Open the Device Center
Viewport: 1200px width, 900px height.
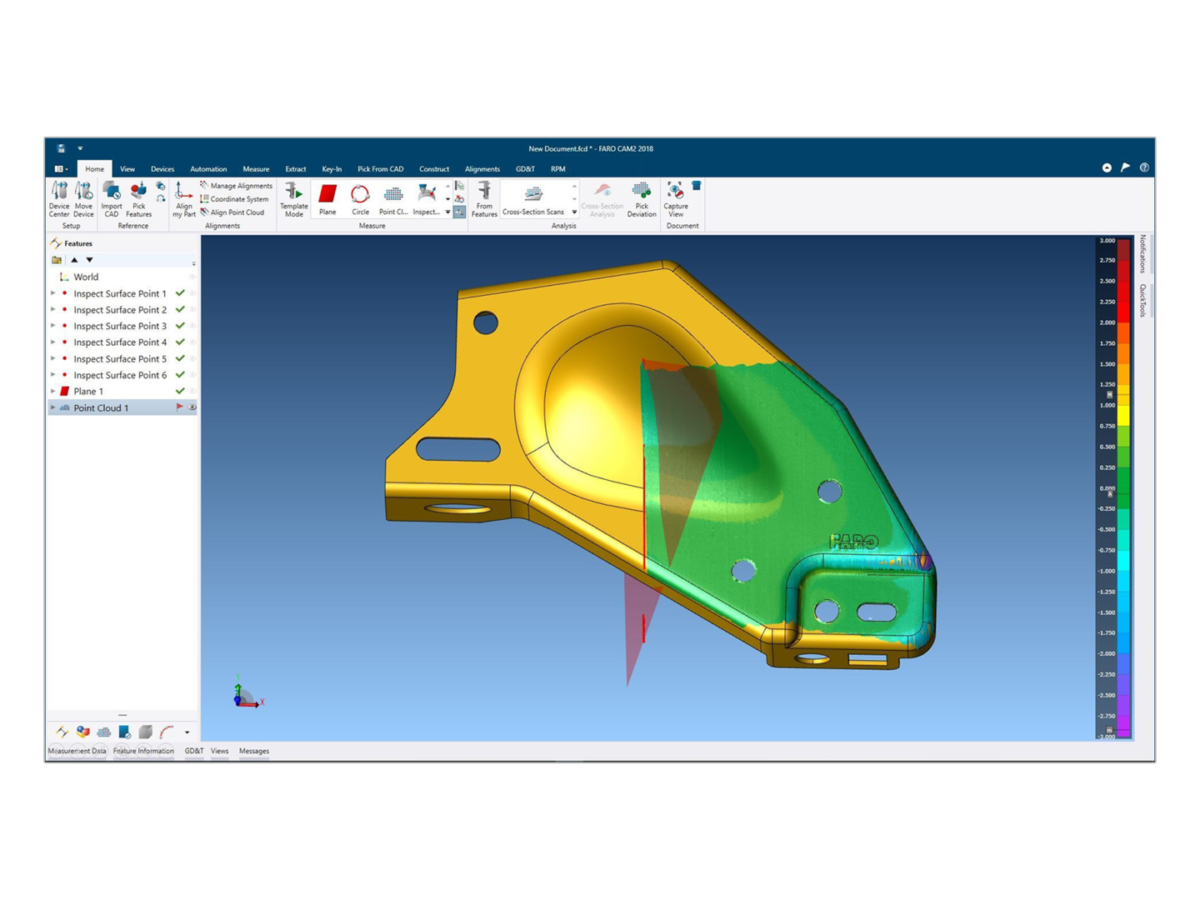point(58,200)
